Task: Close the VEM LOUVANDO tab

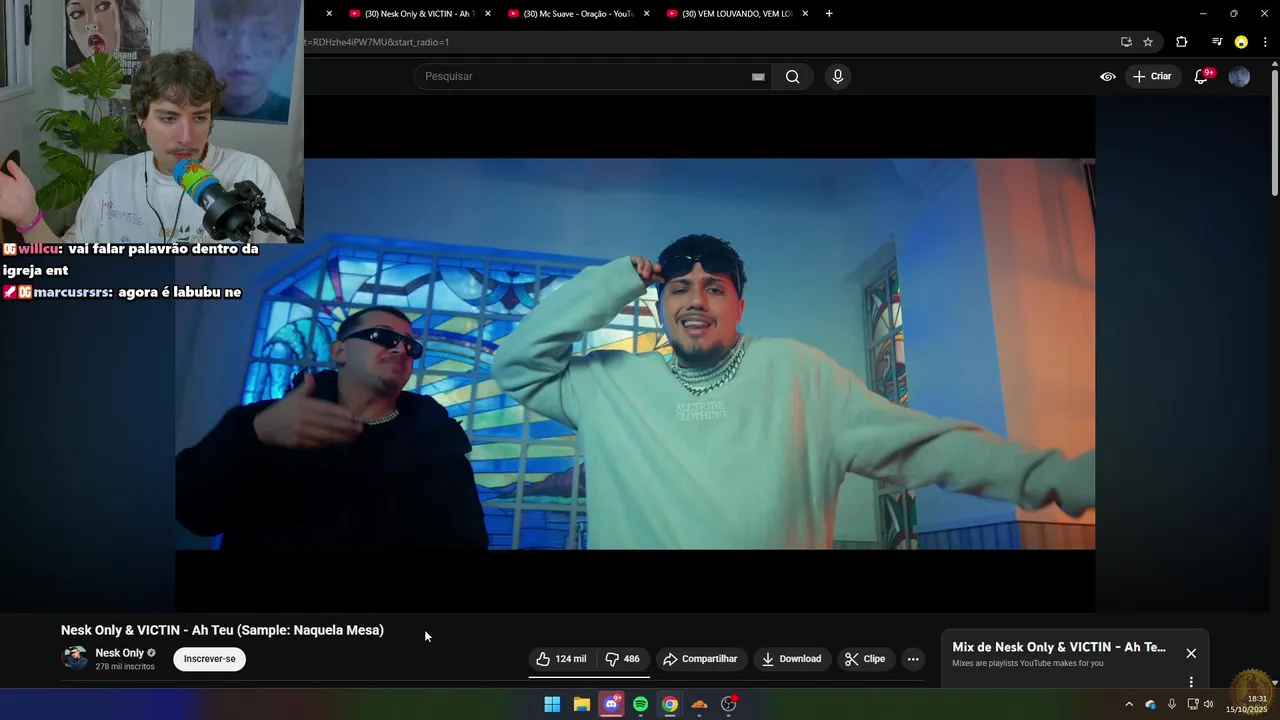Action: coord(805,14)
